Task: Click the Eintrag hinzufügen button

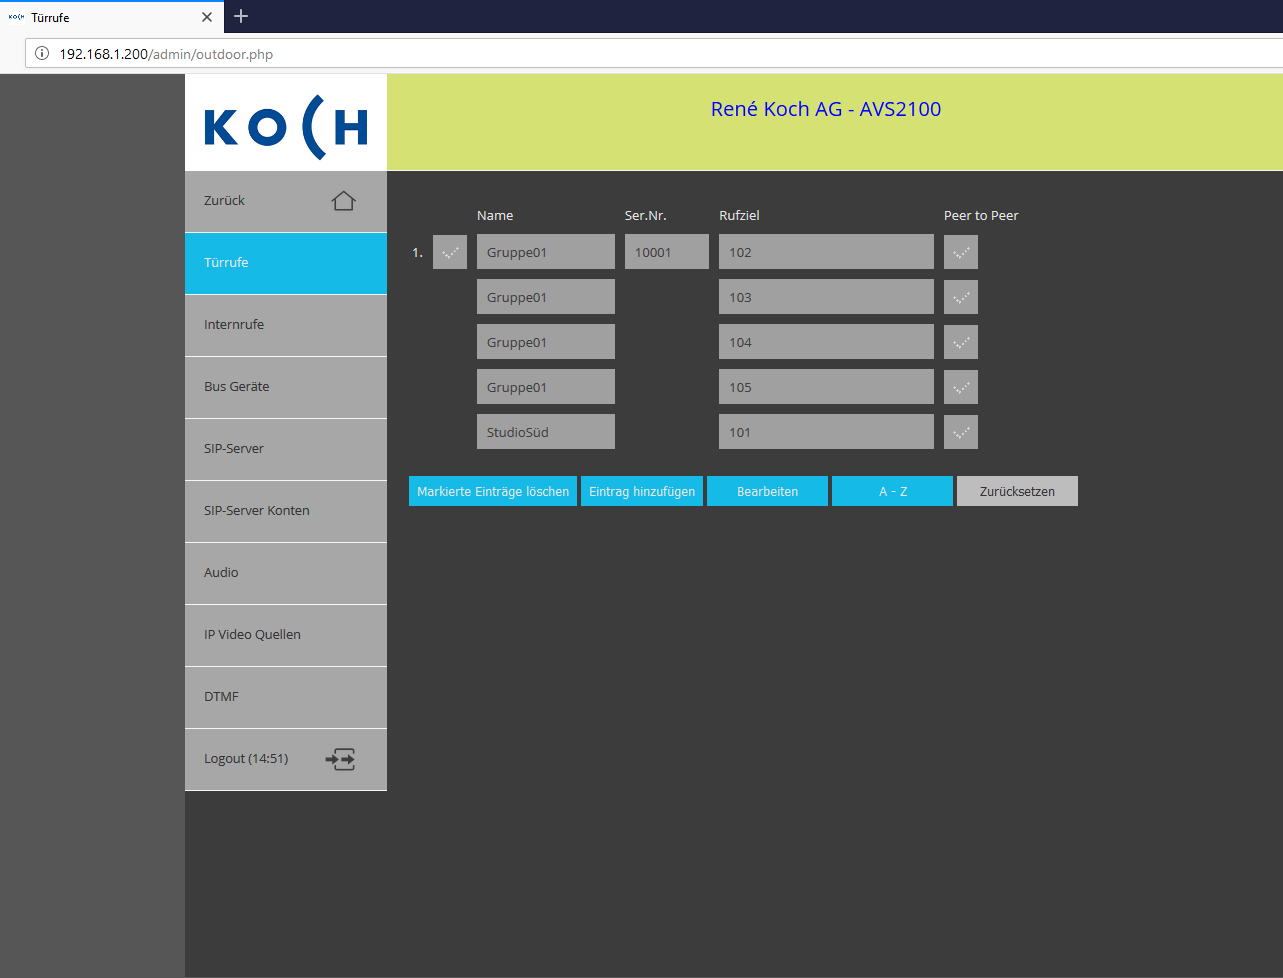Action: coord(642,491)
